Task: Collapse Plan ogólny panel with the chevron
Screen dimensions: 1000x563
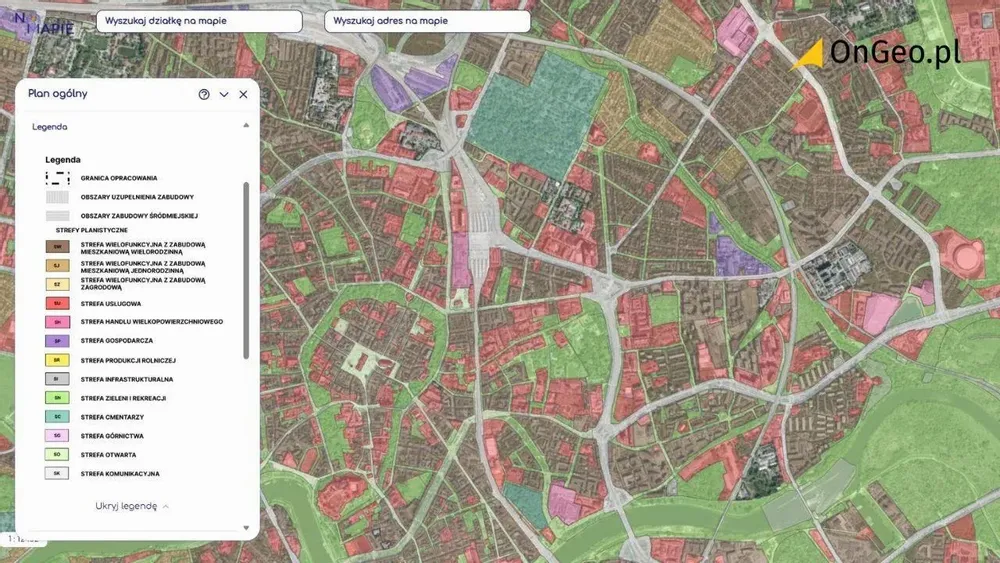Action: pyautogui.click(x=224, y=94)
